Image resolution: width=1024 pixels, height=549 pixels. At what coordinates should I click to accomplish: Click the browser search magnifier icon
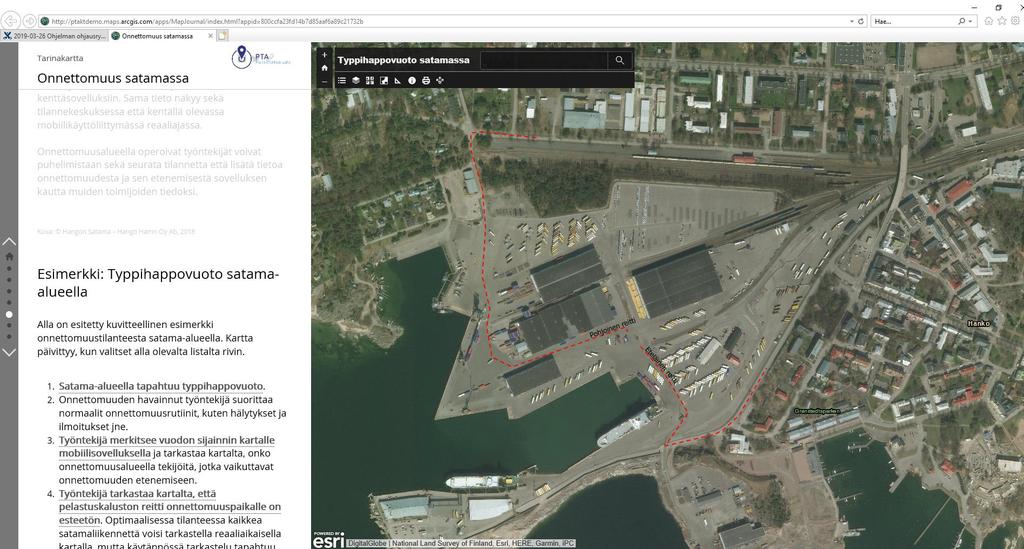coord(961,22)
